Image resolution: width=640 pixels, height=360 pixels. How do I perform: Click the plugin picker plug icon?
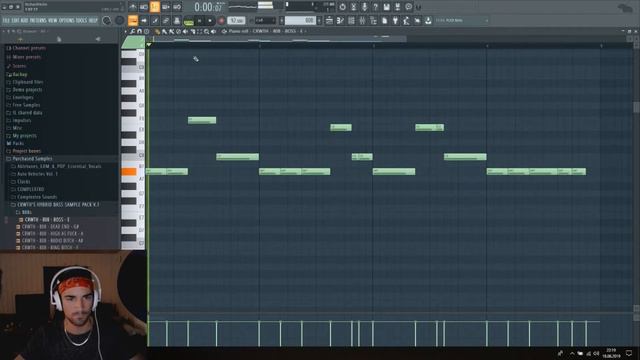(x=395, y=20)
